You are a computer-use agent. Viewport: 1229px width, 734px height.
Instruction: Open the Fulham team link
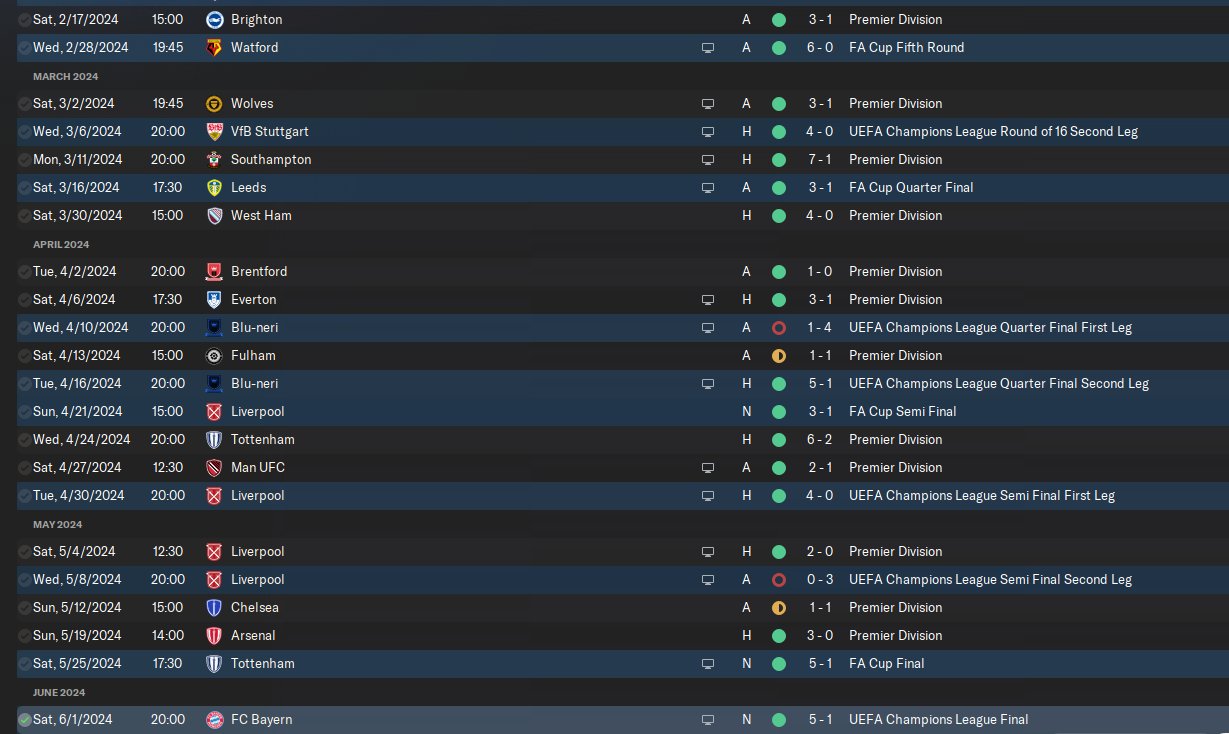[x=253, y=355]
